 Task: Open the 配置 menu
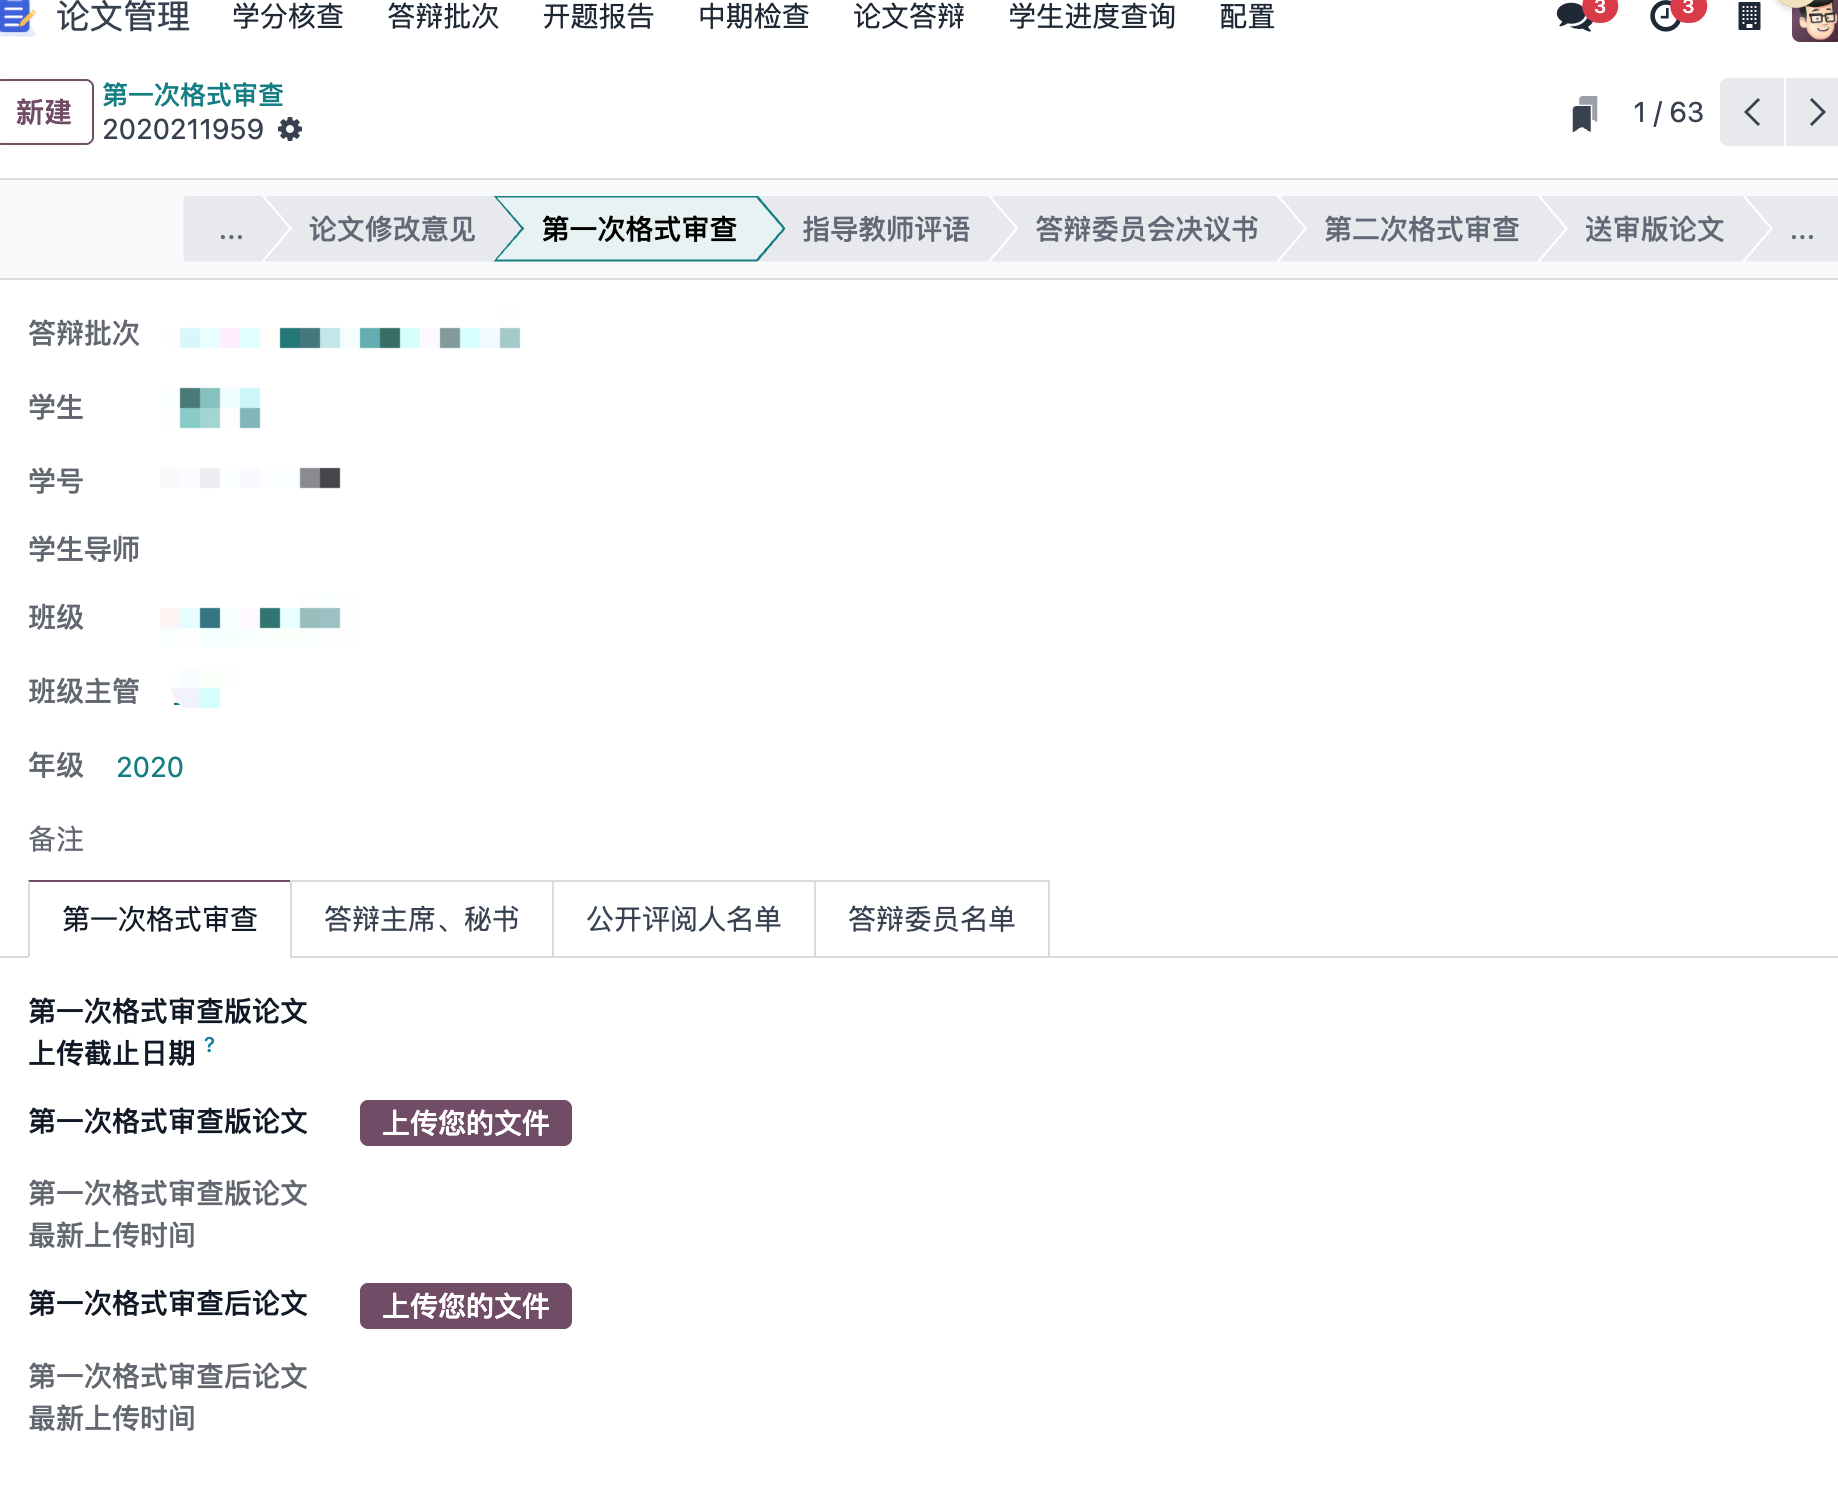(1247, 17)
